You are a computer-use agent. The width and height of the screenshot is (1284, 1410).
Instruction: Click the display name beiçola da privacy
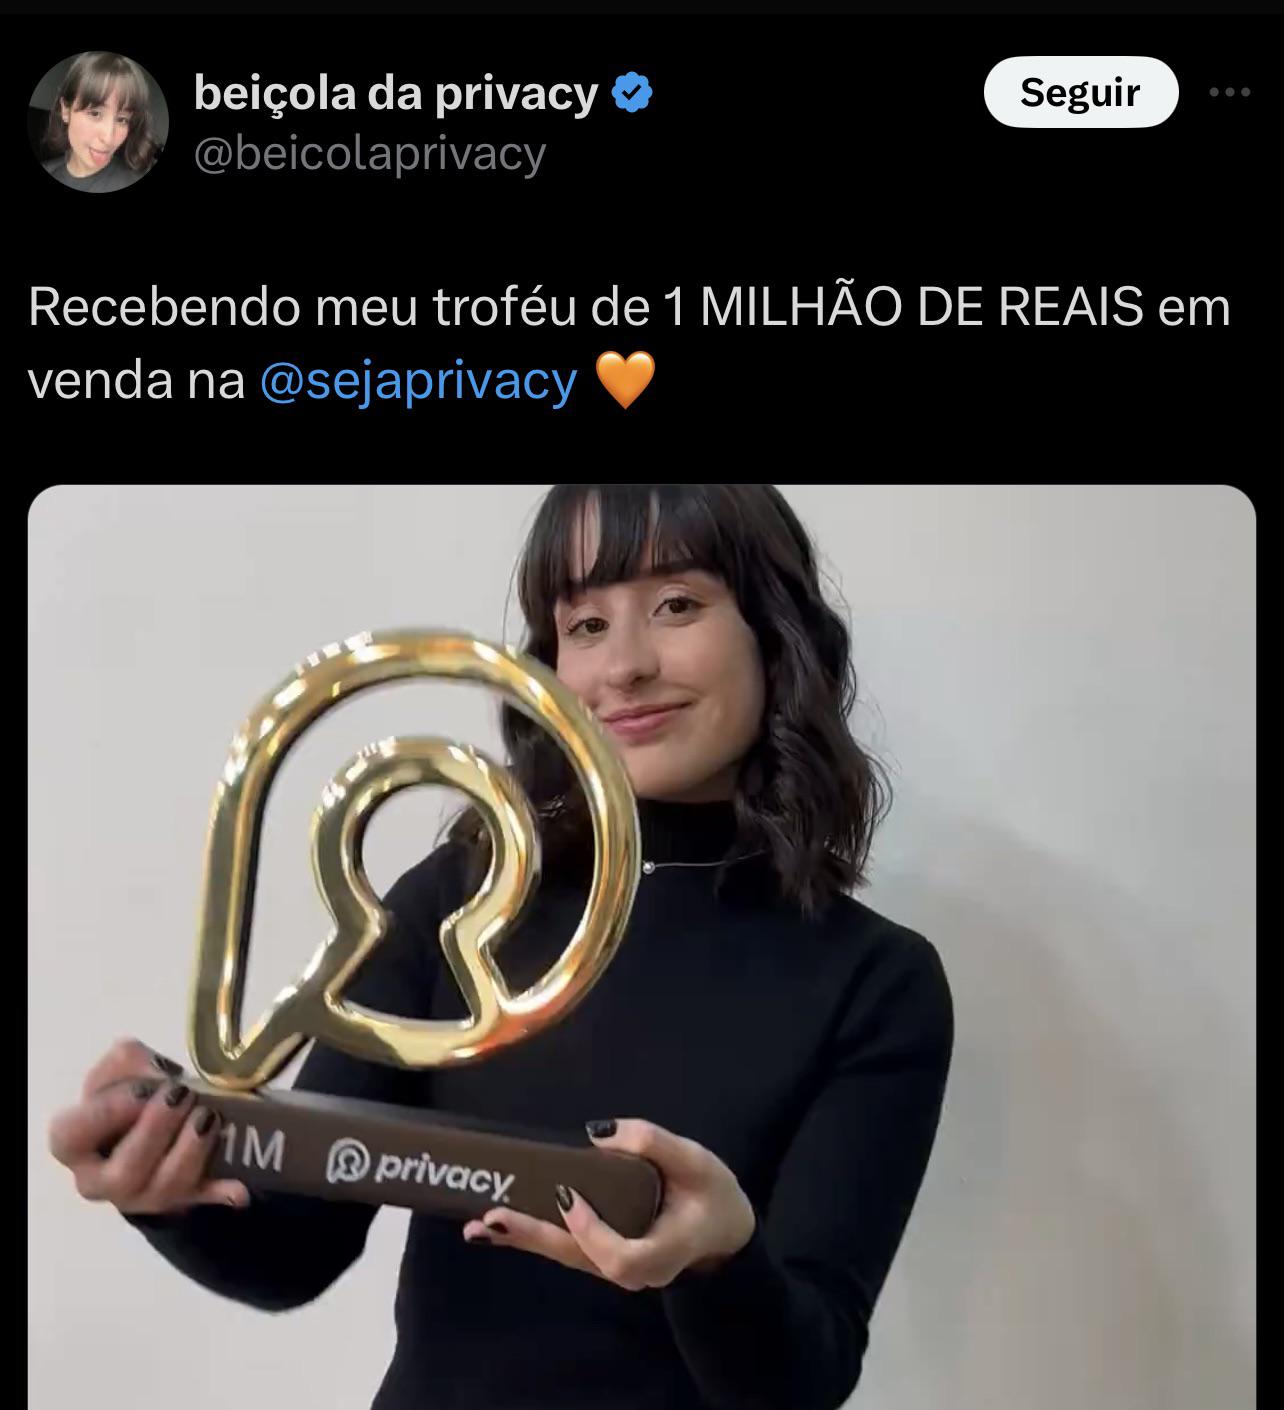[396, 94]
